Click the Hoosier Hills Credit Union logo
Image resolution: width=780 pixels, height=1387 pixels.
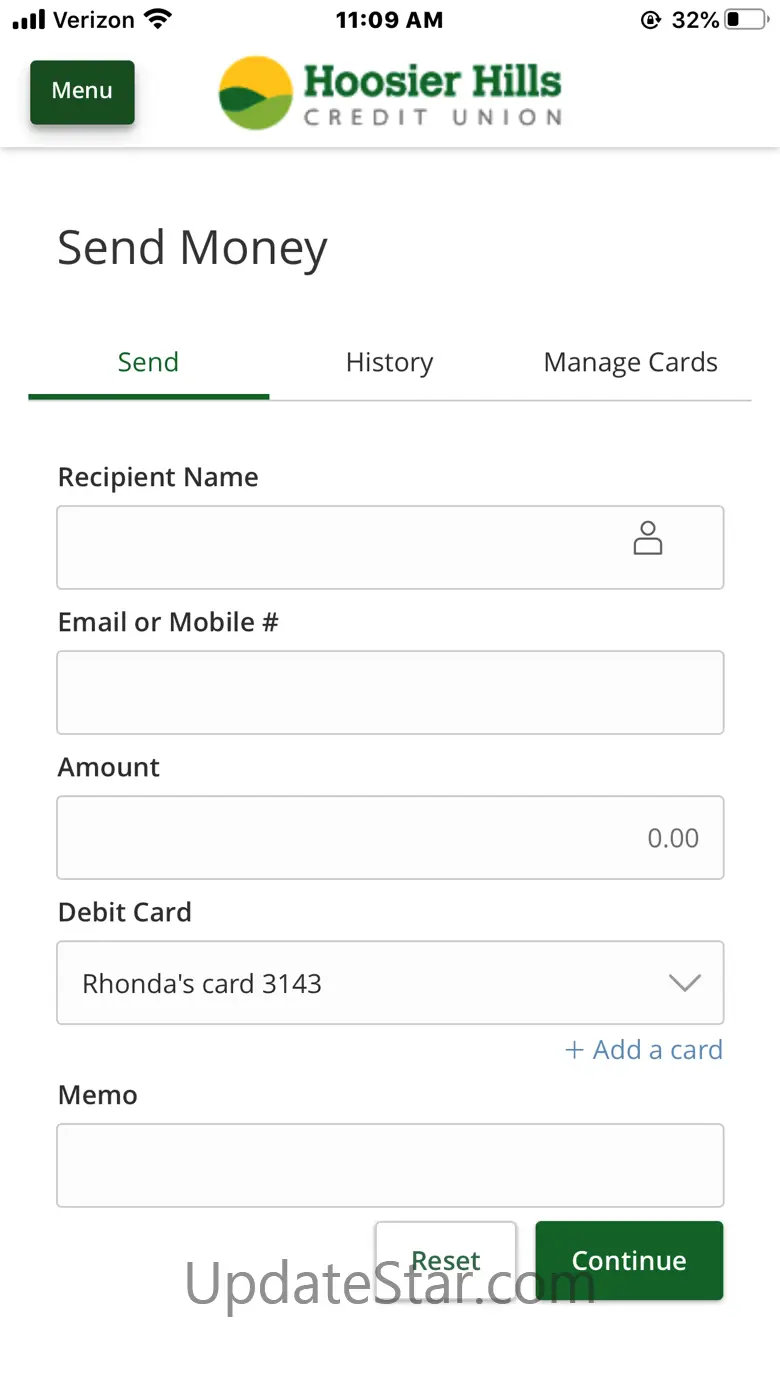pos(390,93)
